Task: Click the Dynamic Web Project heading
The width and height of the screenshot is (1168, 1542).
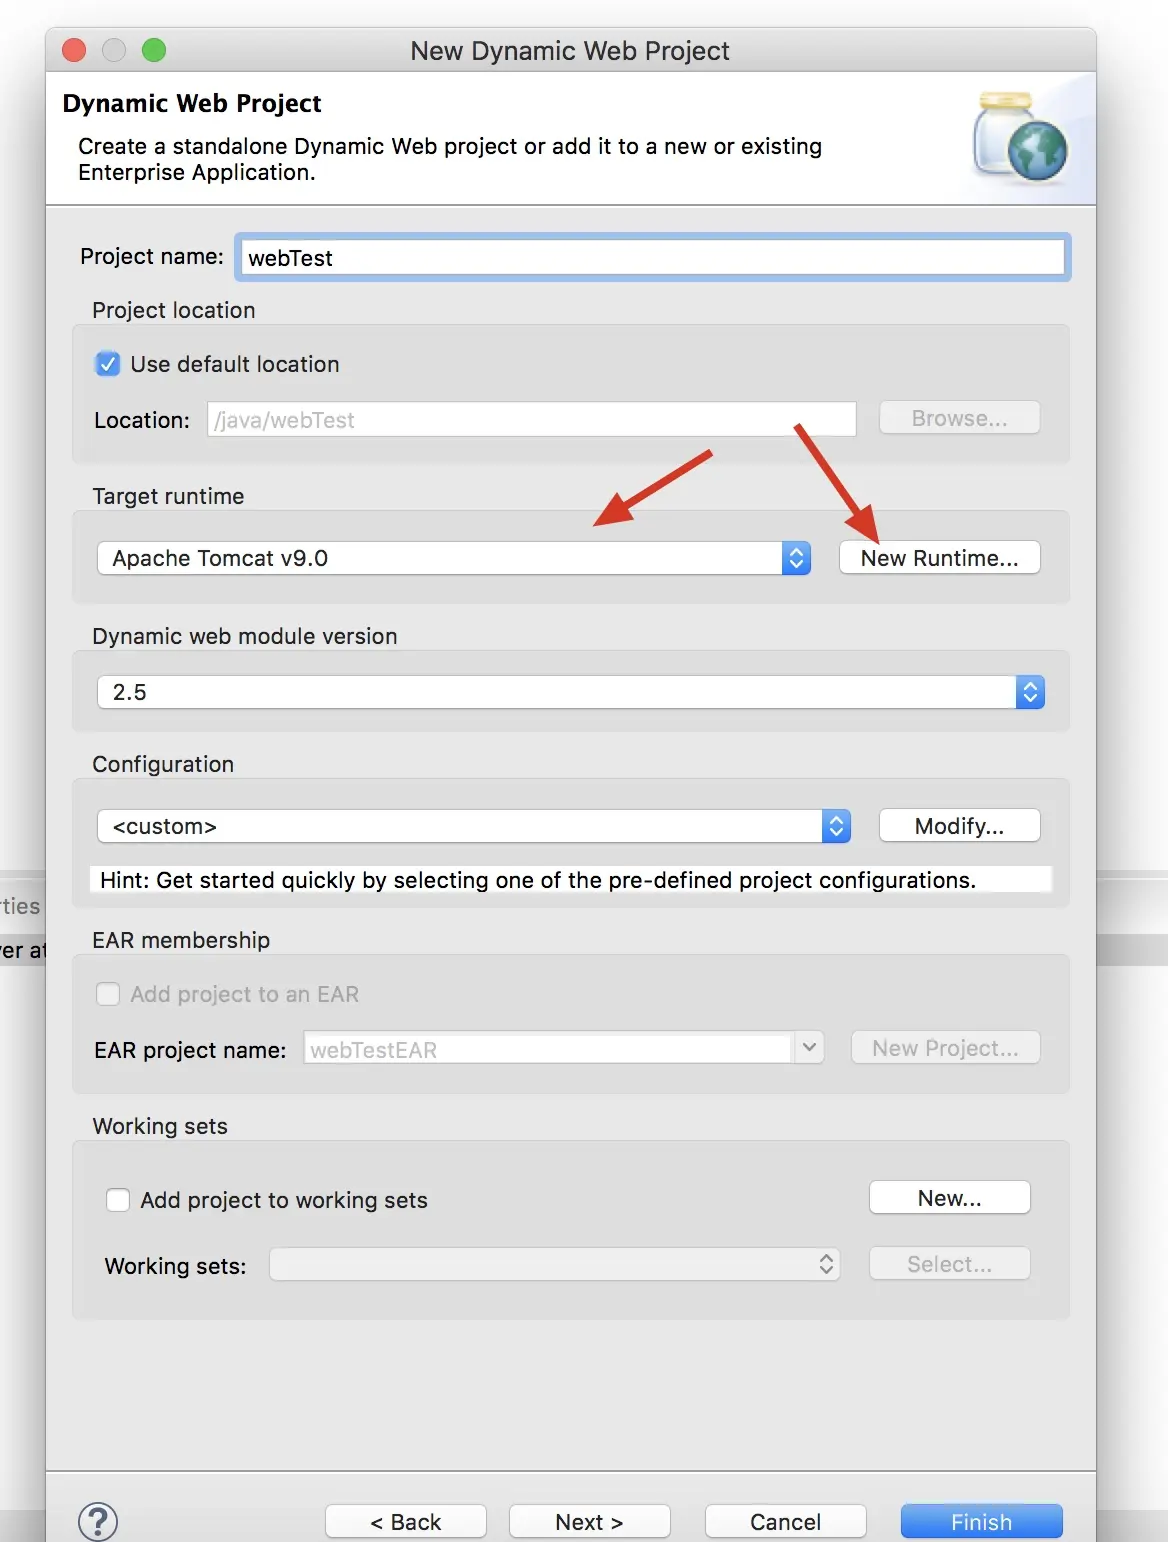Action: (x=192, y=103)
